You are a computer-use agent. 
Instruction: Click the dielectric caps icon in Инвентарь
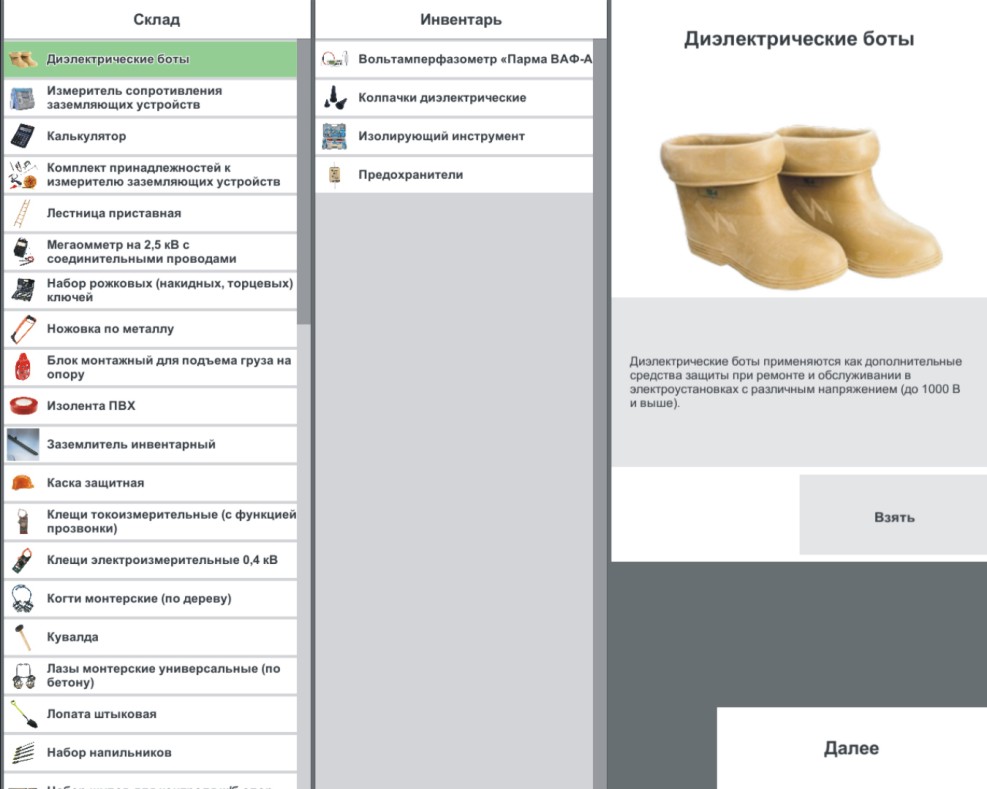(x=334, y=98)
